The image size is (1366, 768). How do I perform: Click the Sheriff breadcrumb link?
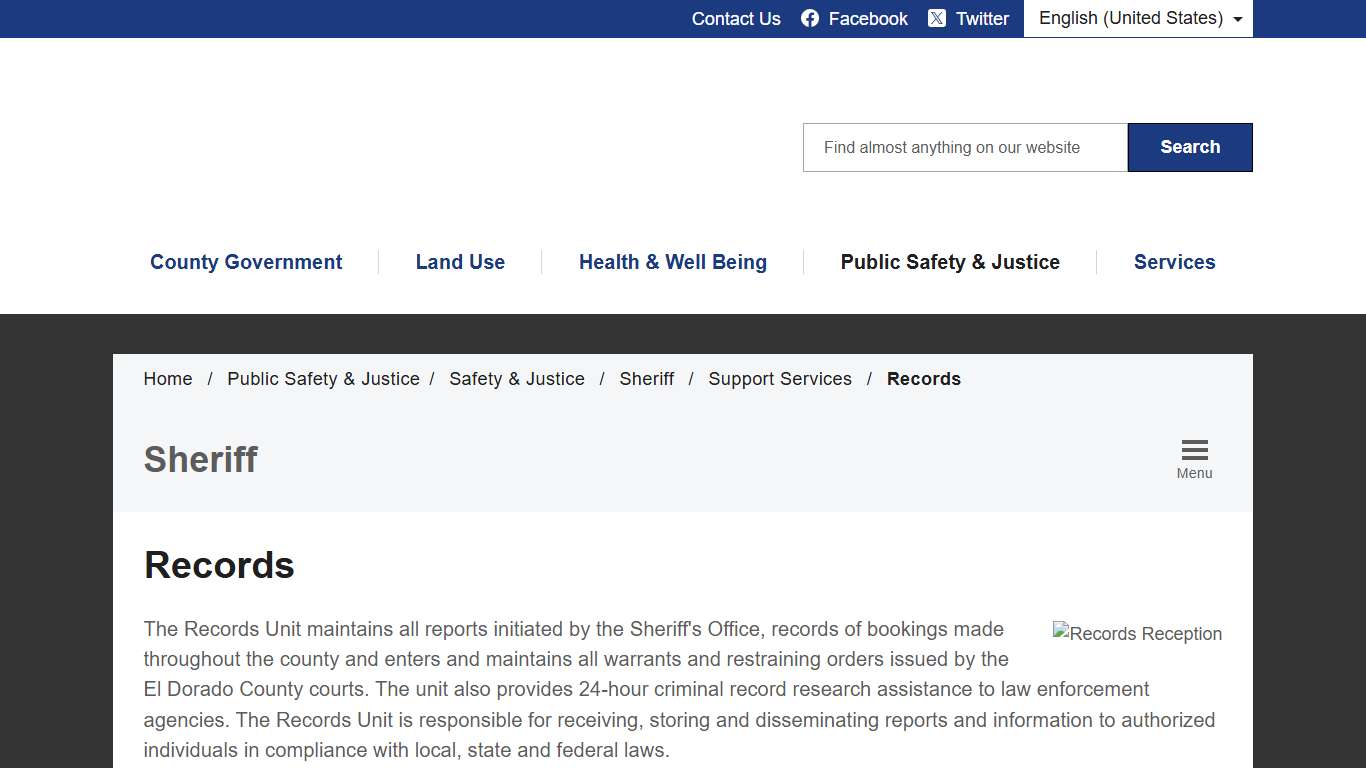pos(646,379)
